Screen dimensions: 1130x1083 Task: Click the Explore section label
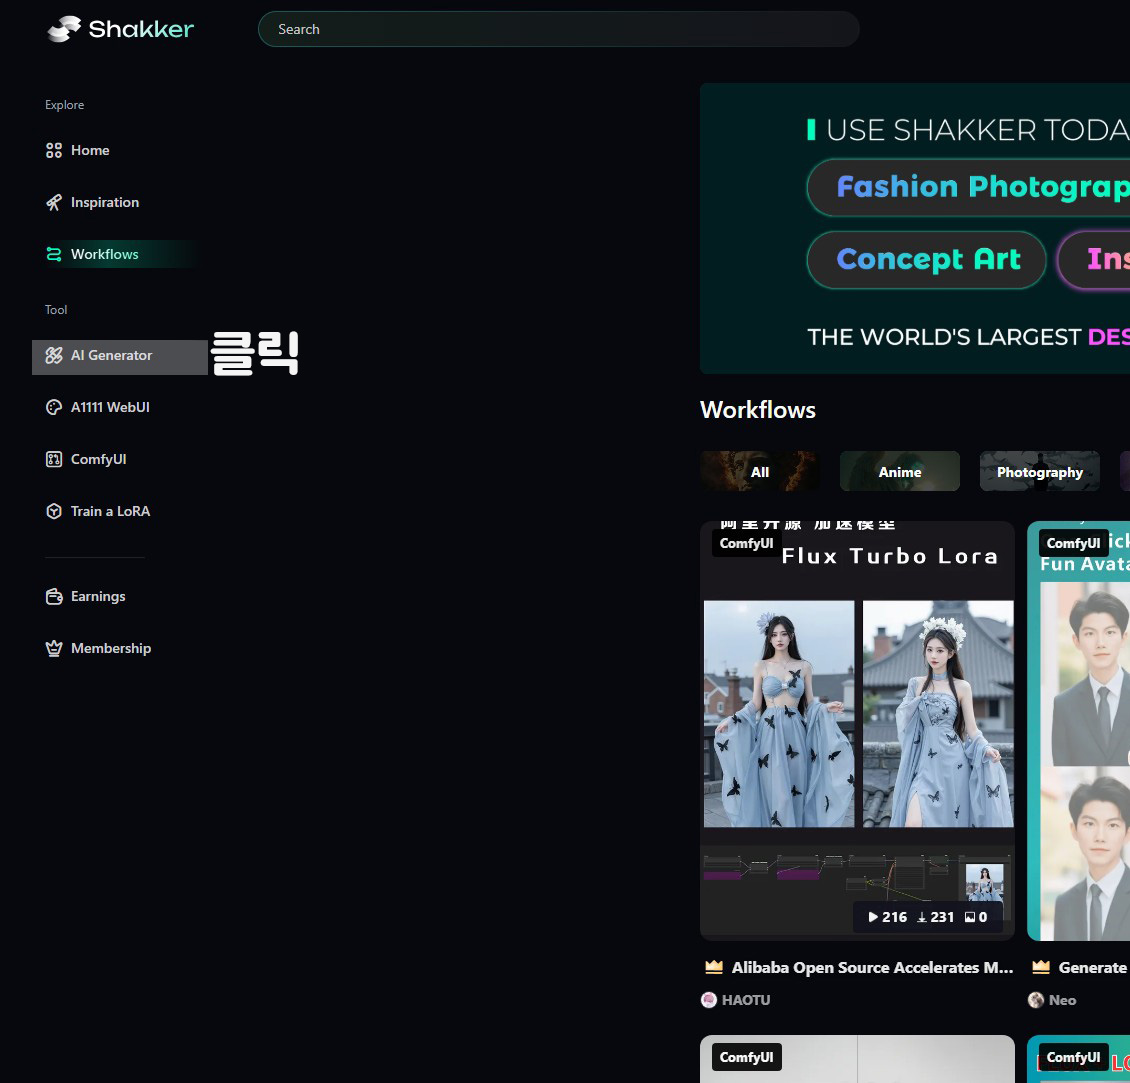(64, 105)
